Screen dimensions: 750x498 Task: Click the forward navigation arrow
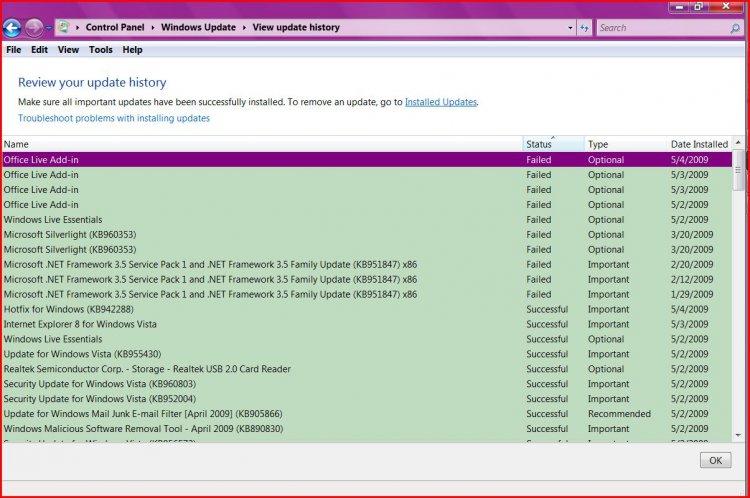[33, 28]
